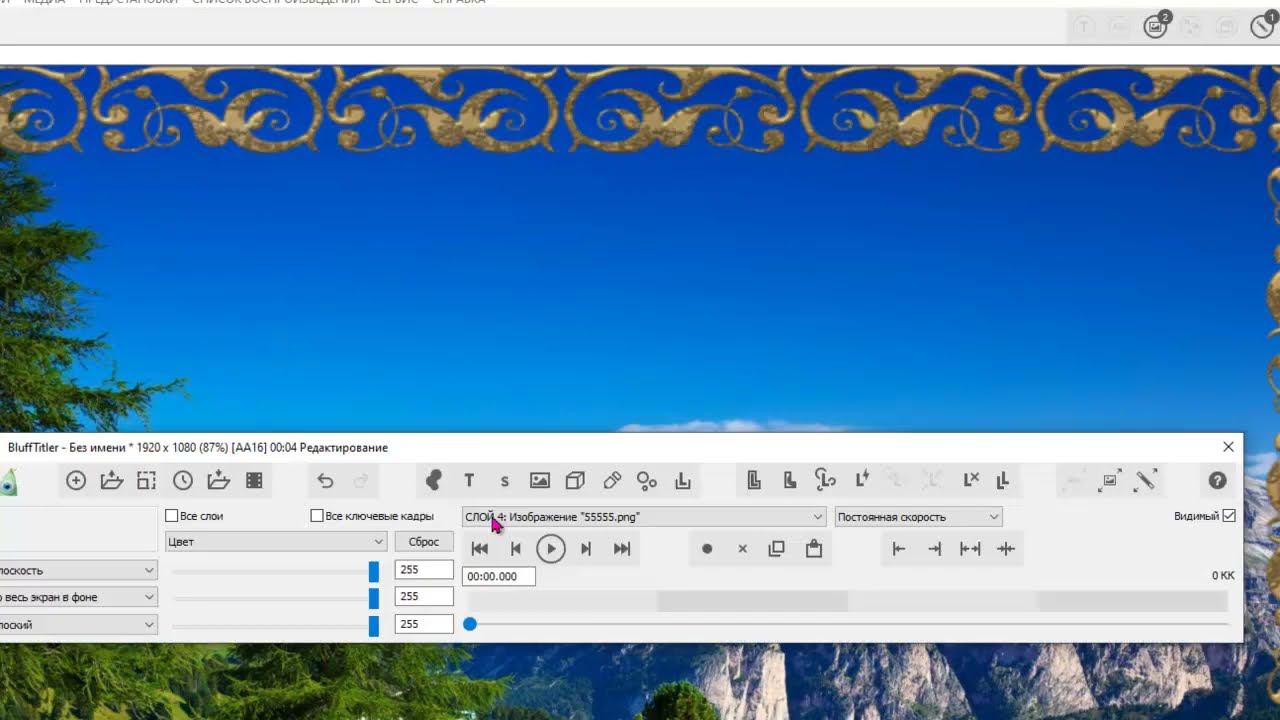Click the L with lightning bolt icon
The image size is (1280, 720).
point(861,481)
